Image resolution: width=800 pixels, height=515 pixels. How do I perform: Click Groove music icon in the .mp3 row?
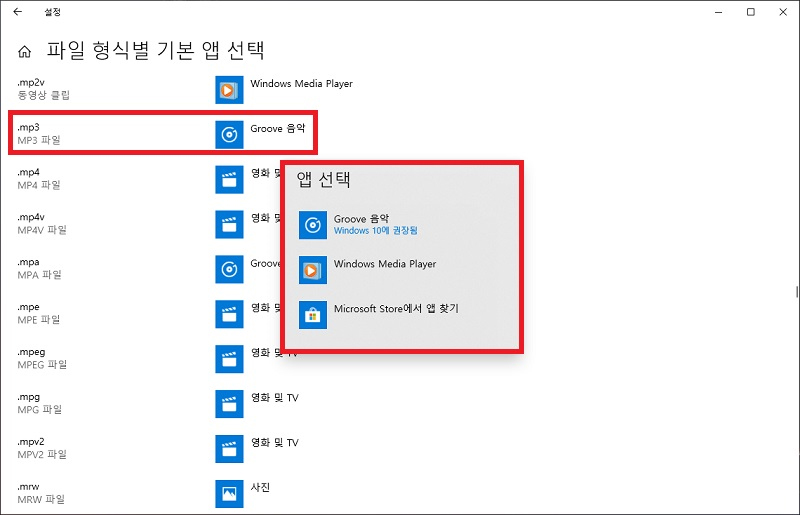tap(229, 135)
